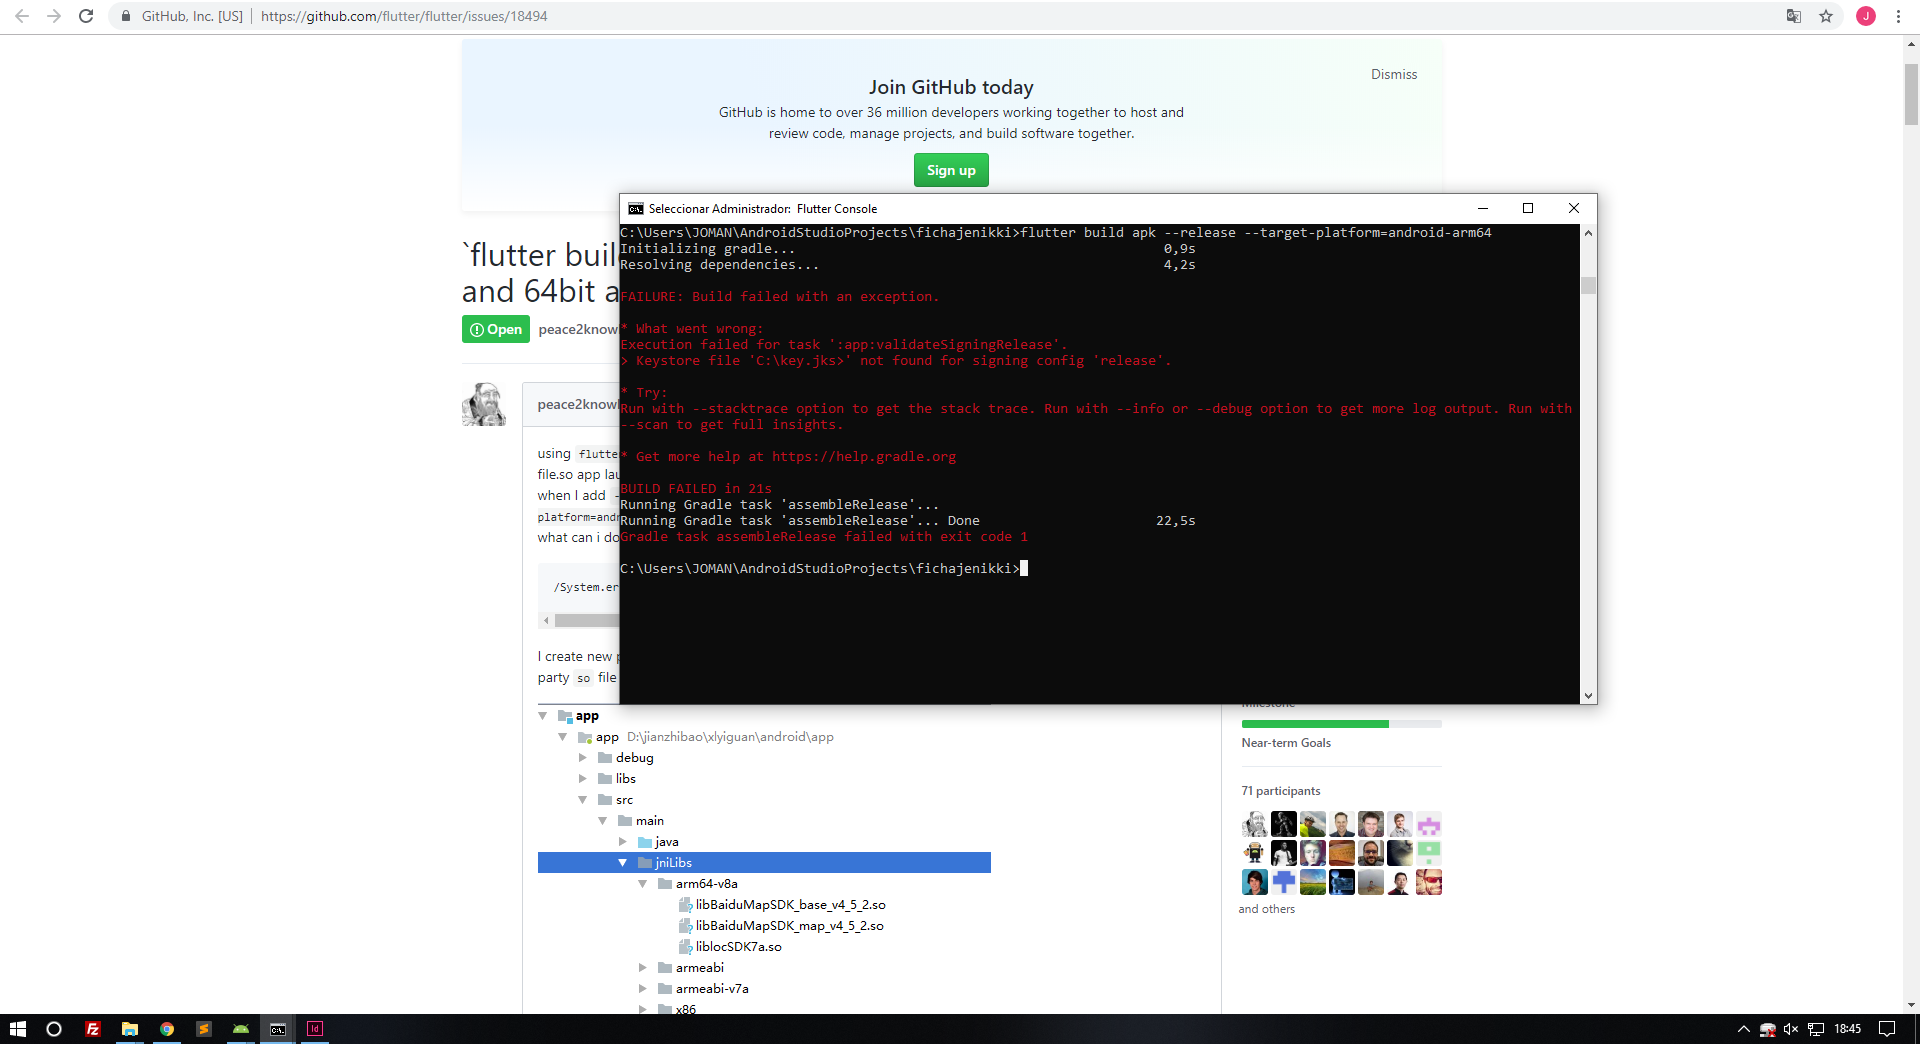Launch FileZilla from the taskbar

tap(93, 1029)
